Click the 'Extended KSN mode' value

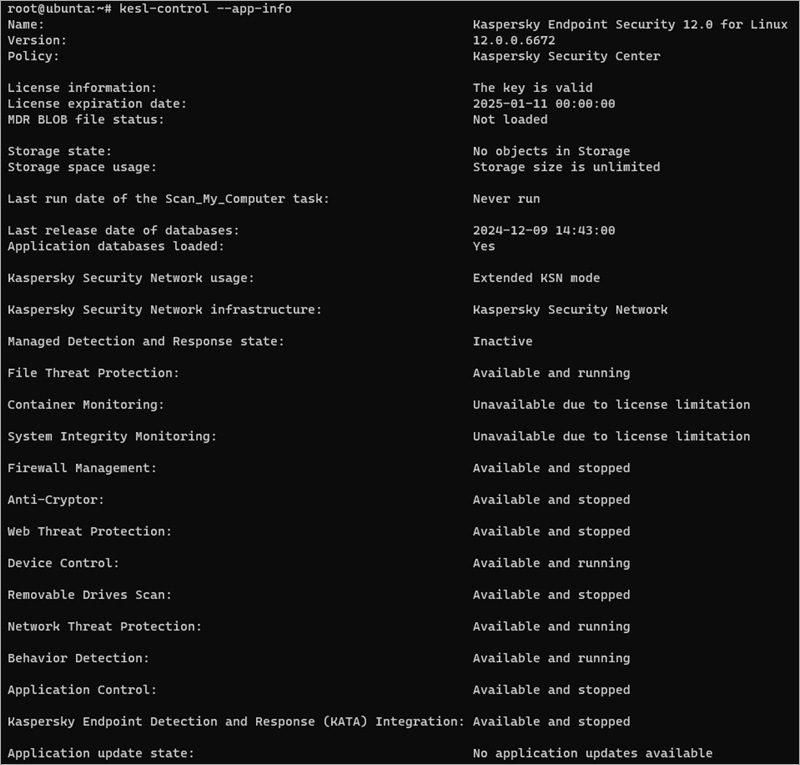coord(536,278)
